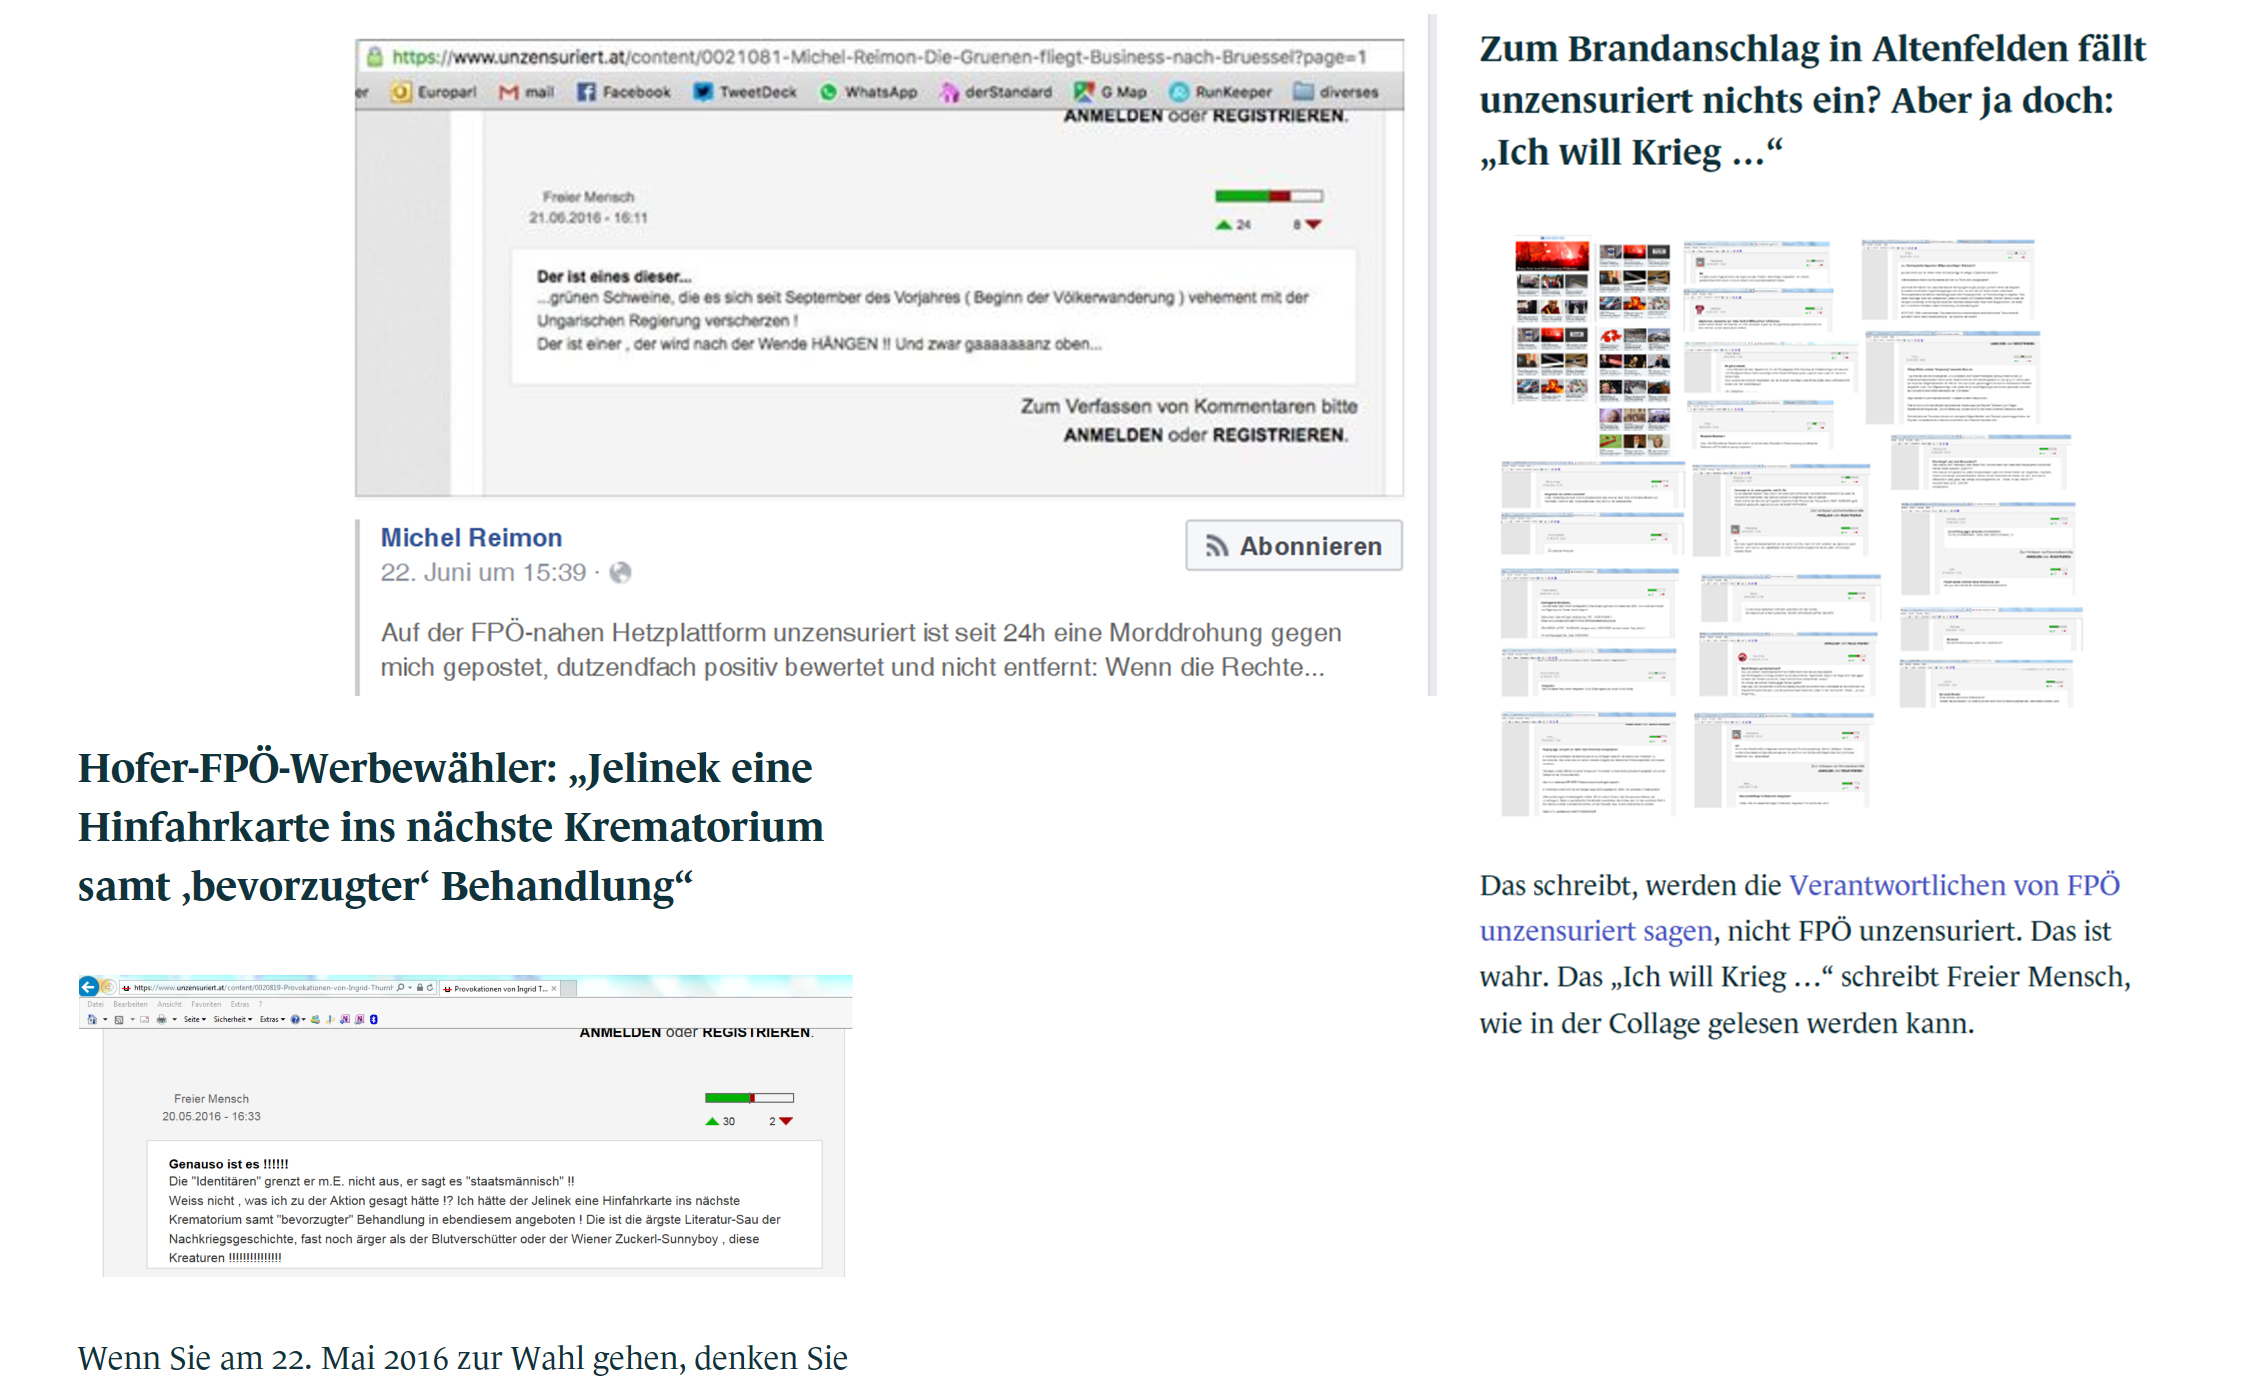Screen dimensions: 2268x1397
Task: Open the collage of comment screenshots
Action: [x=1790, y=525]
